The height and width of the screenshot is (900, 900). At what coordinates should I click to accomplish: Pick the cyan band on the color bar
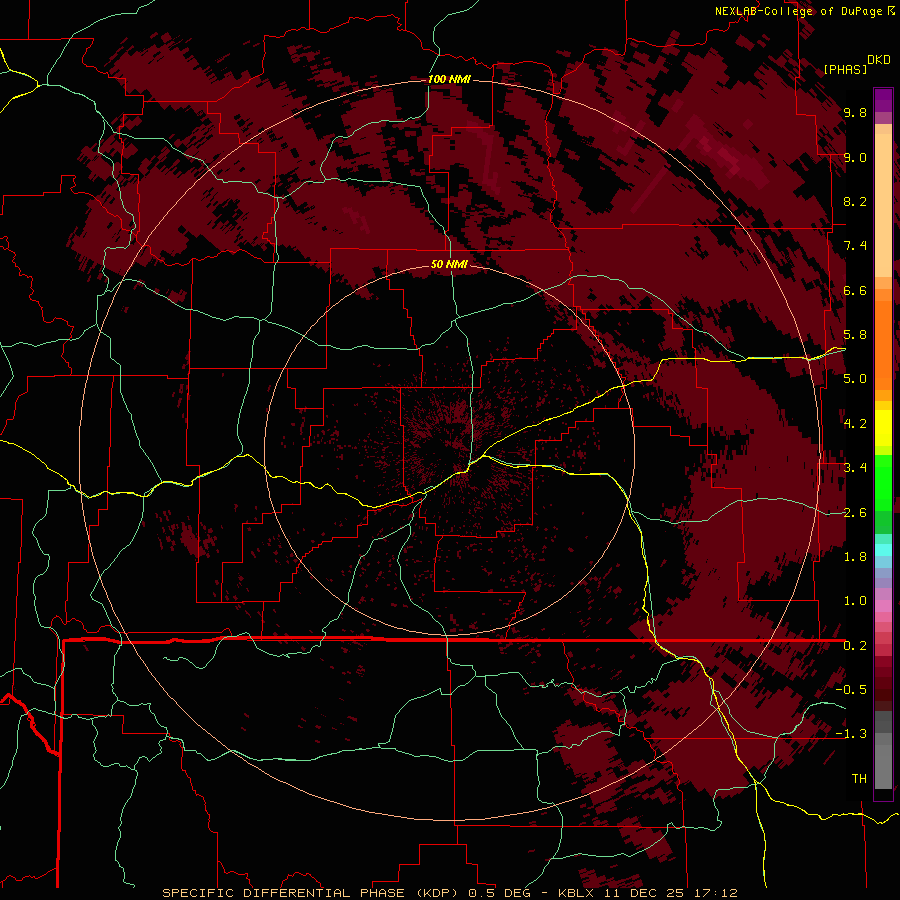coord(883,550)
